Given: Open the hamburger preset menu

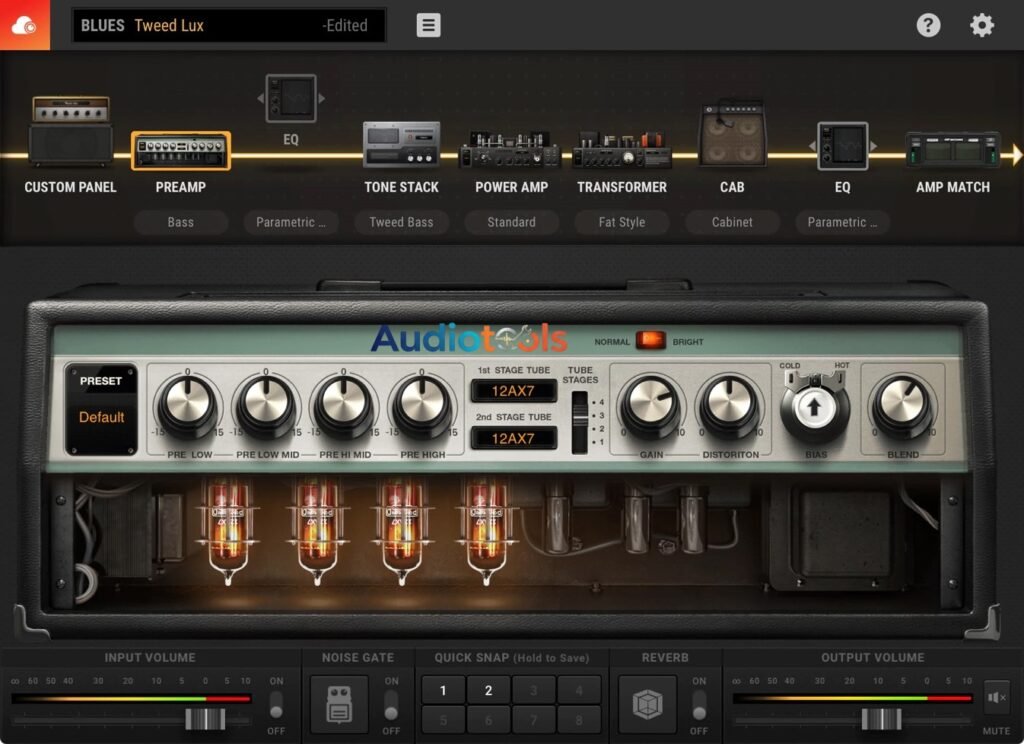Looking at the screenshot, I should [x=429, y=25].
